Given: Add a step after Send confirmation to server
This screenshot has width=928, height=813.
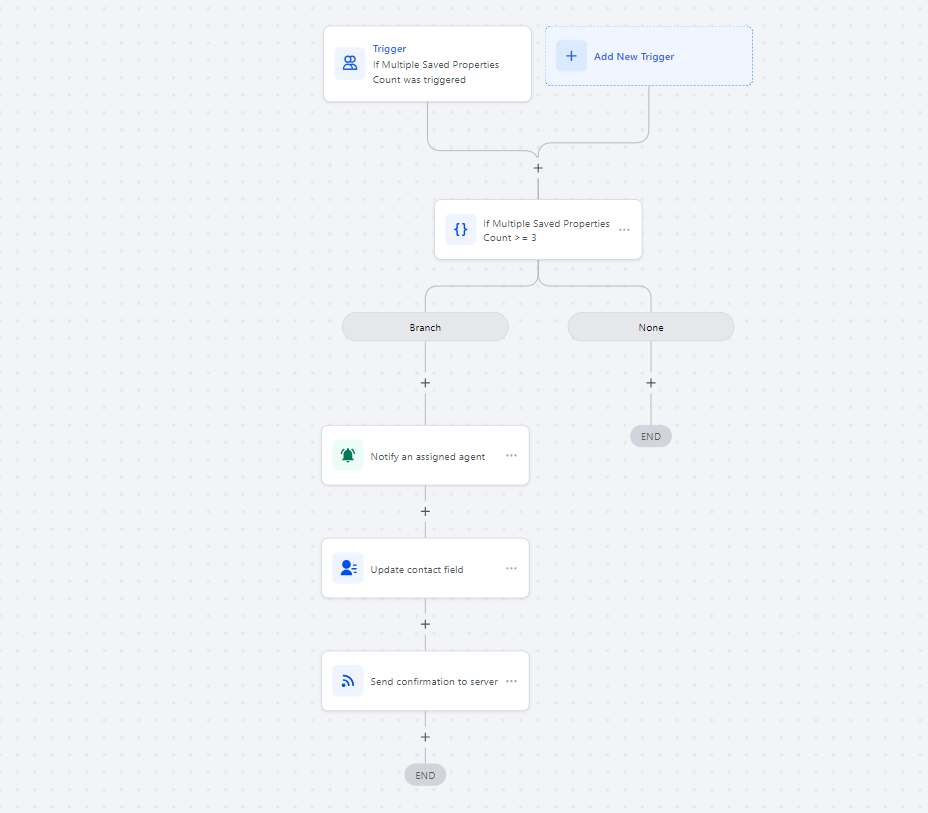Looking at the screenshot, I should (425, 737).
